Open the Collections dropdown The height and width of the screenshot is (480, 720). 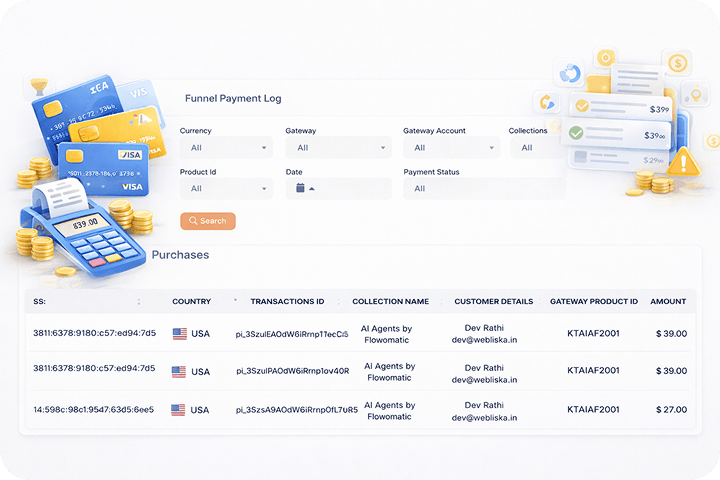[538, 148]
